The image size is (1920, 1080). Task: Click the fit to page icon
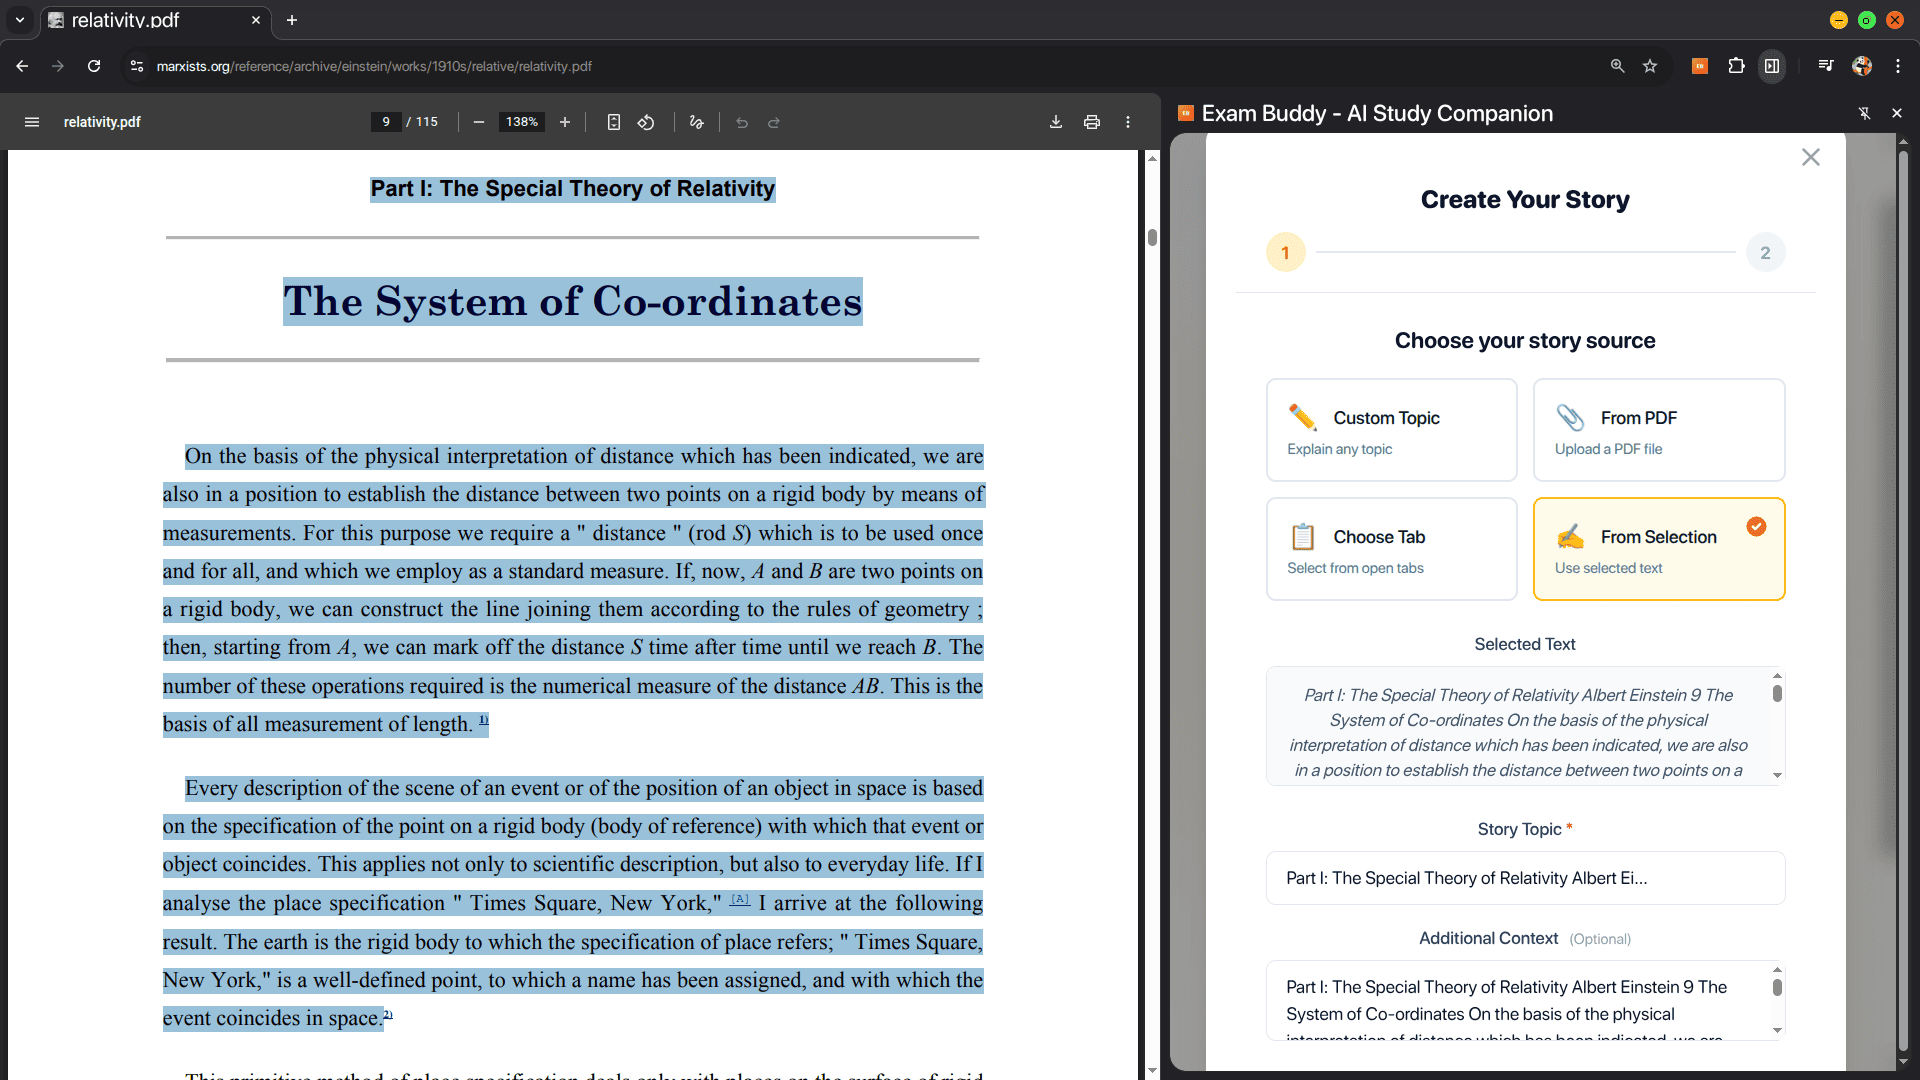[614, 122]
